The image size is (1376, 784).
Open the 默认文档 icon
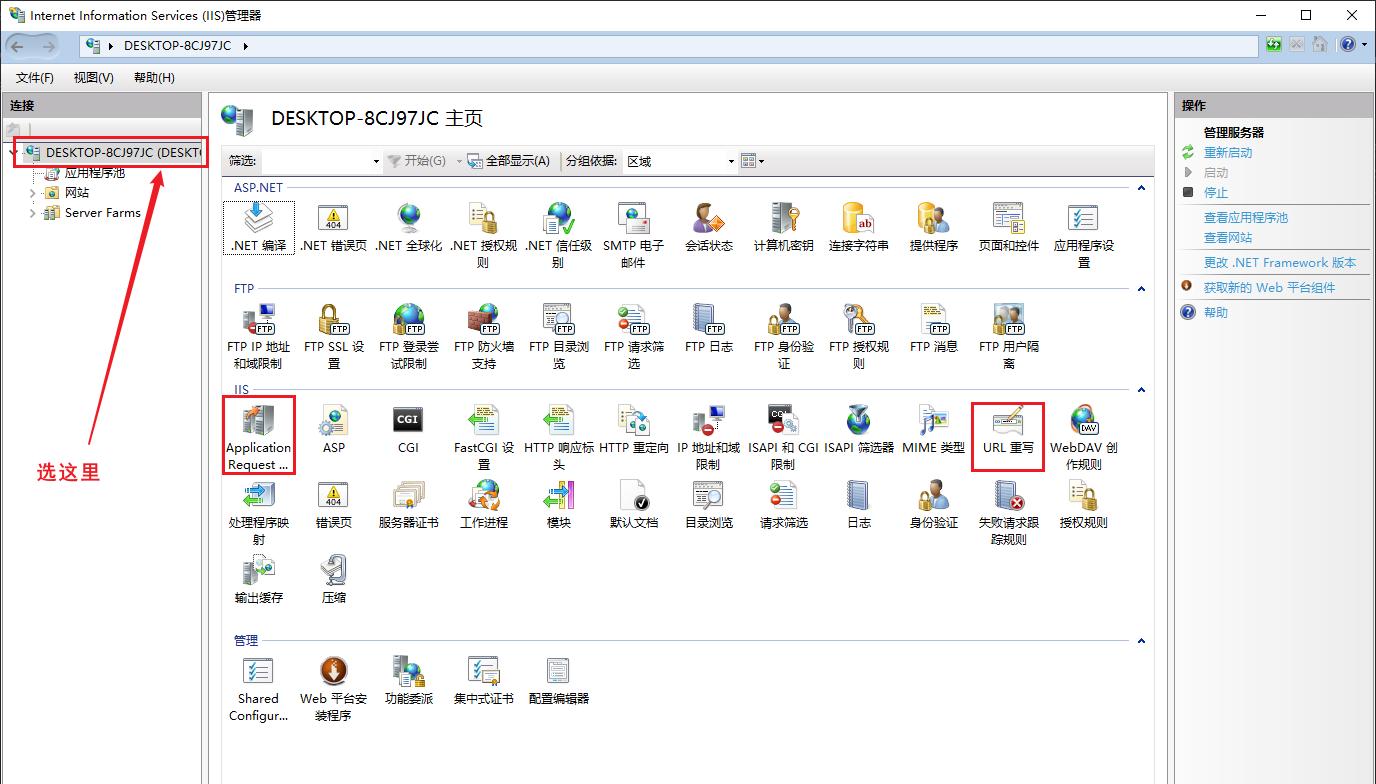(x=634, y=505)
